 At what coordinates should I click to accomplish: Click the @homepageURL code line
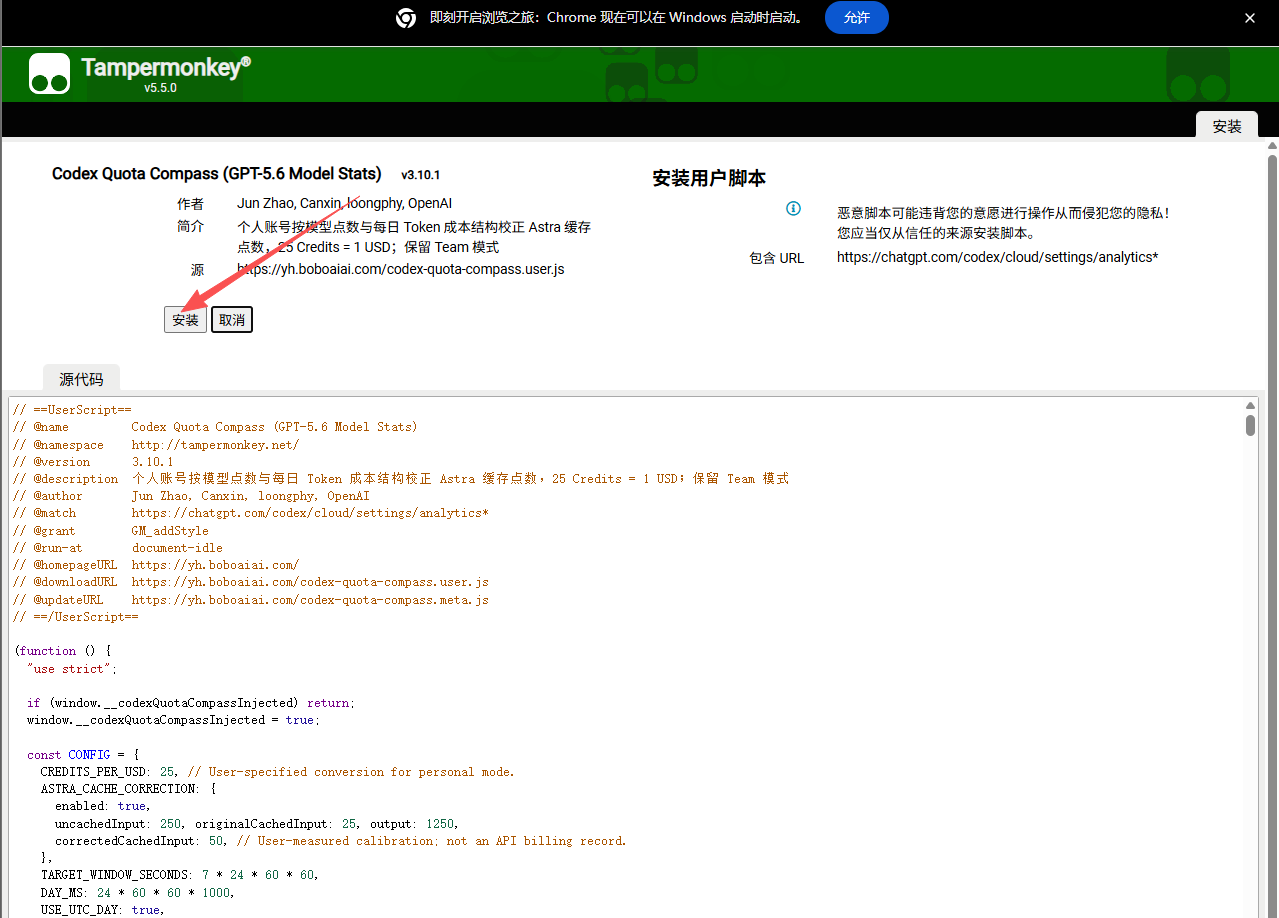156,565
